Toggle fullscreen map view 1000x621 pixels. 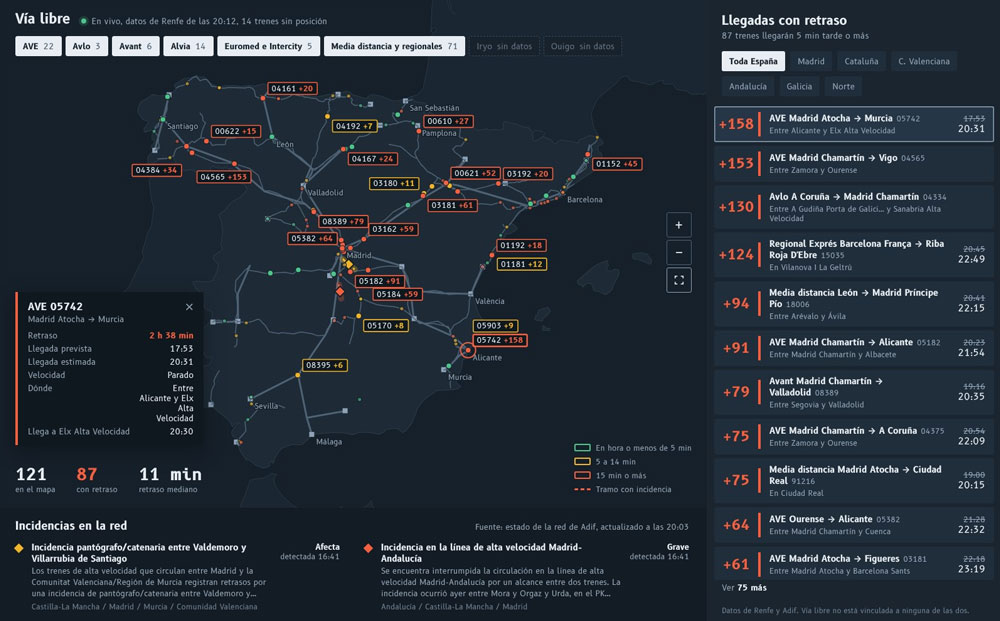[x=679, y=280]
